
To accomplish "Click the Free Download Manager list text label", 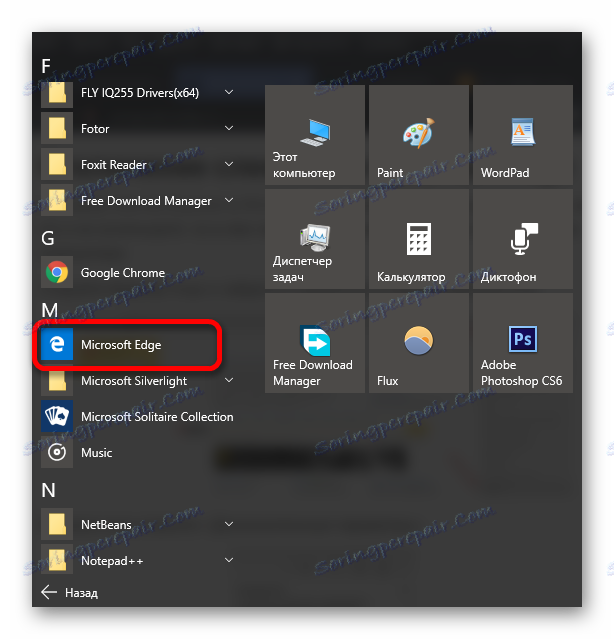I will 146,201.
